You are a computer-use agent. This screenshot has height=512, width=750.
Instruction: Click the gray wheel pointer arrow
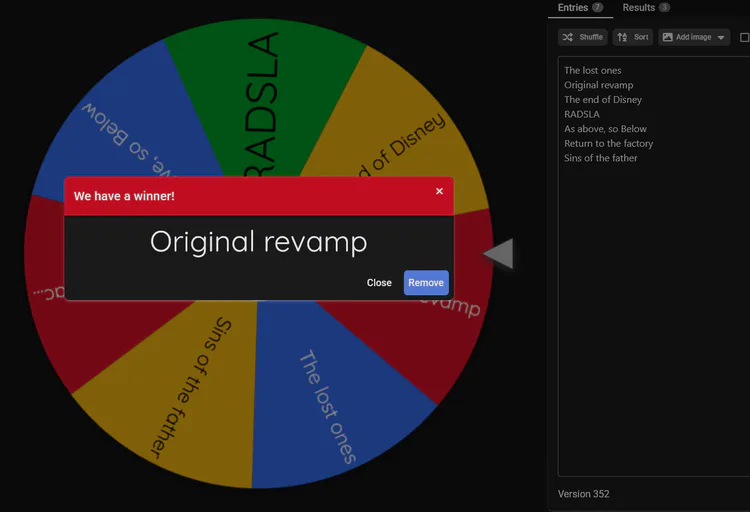click(500, 254)
